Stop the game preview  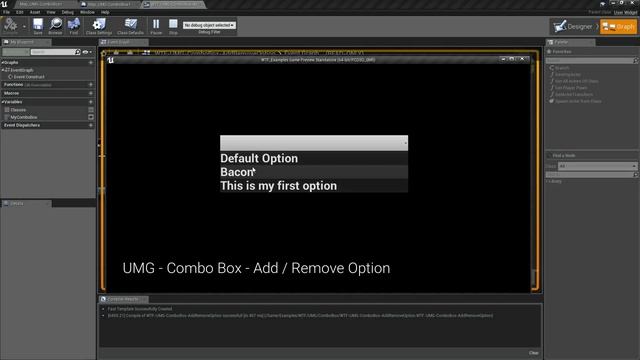coord(173,26)
